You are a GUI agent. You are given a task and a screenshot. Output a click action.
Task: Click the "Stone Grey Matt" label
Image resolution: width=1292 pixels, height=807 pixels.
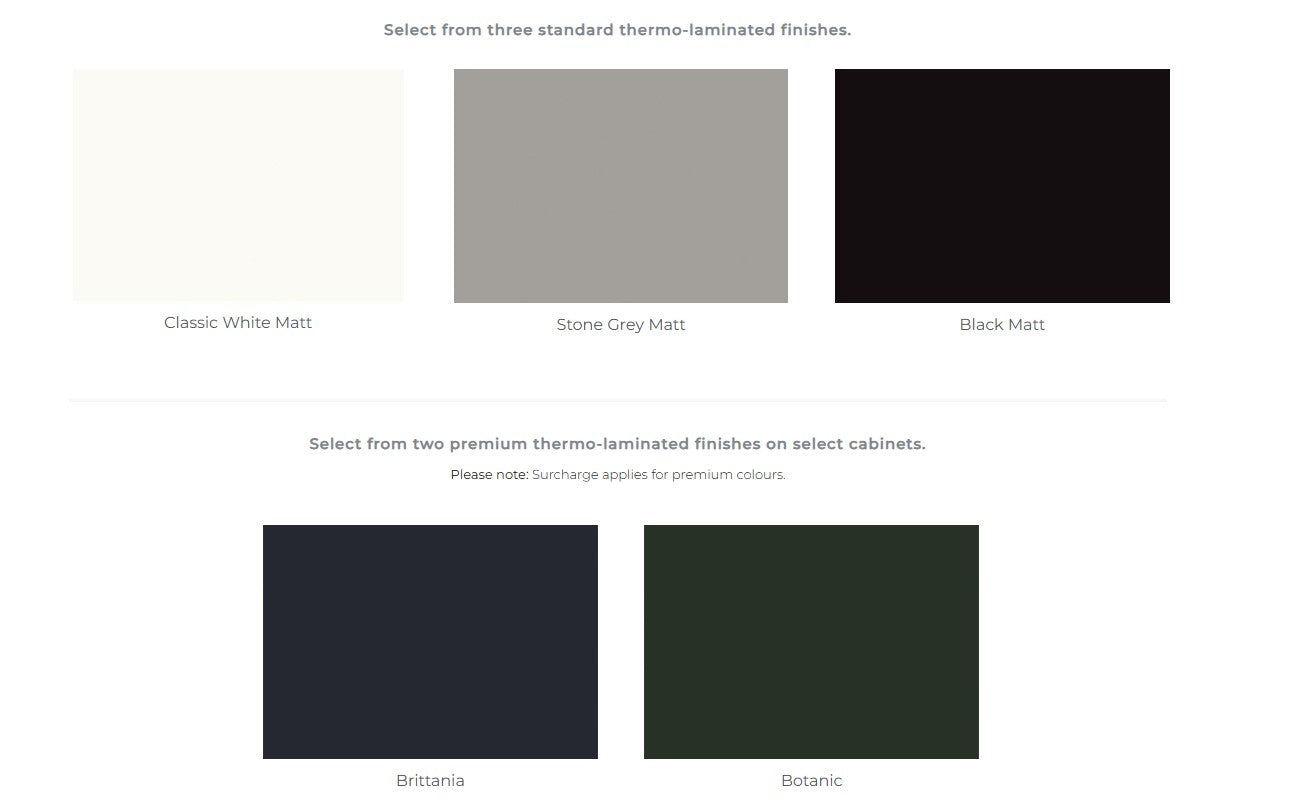(x=621, y=324)
